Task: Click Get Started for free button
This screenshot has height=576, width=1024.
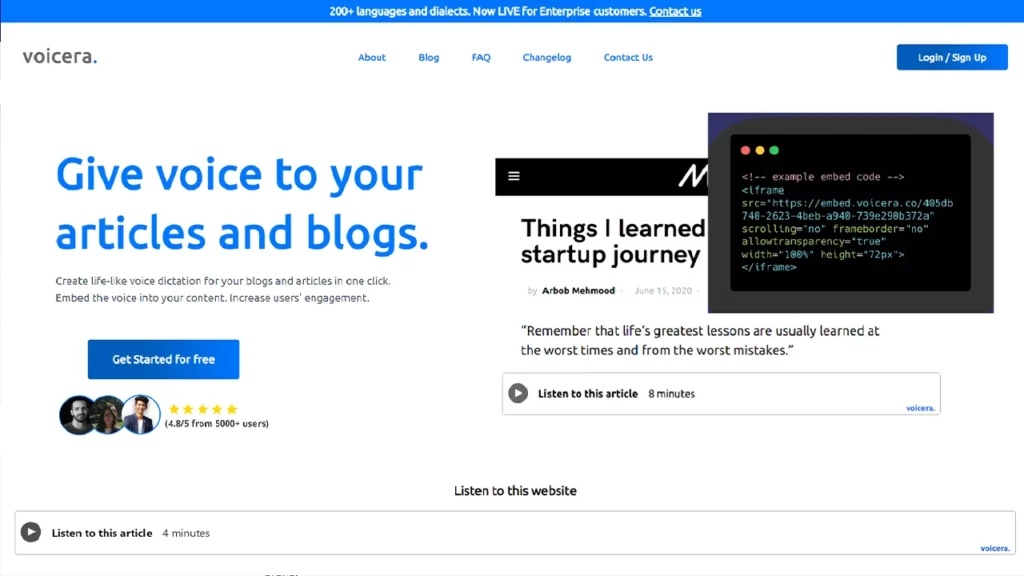Action: pyautogui.click(x=163, y=359)
